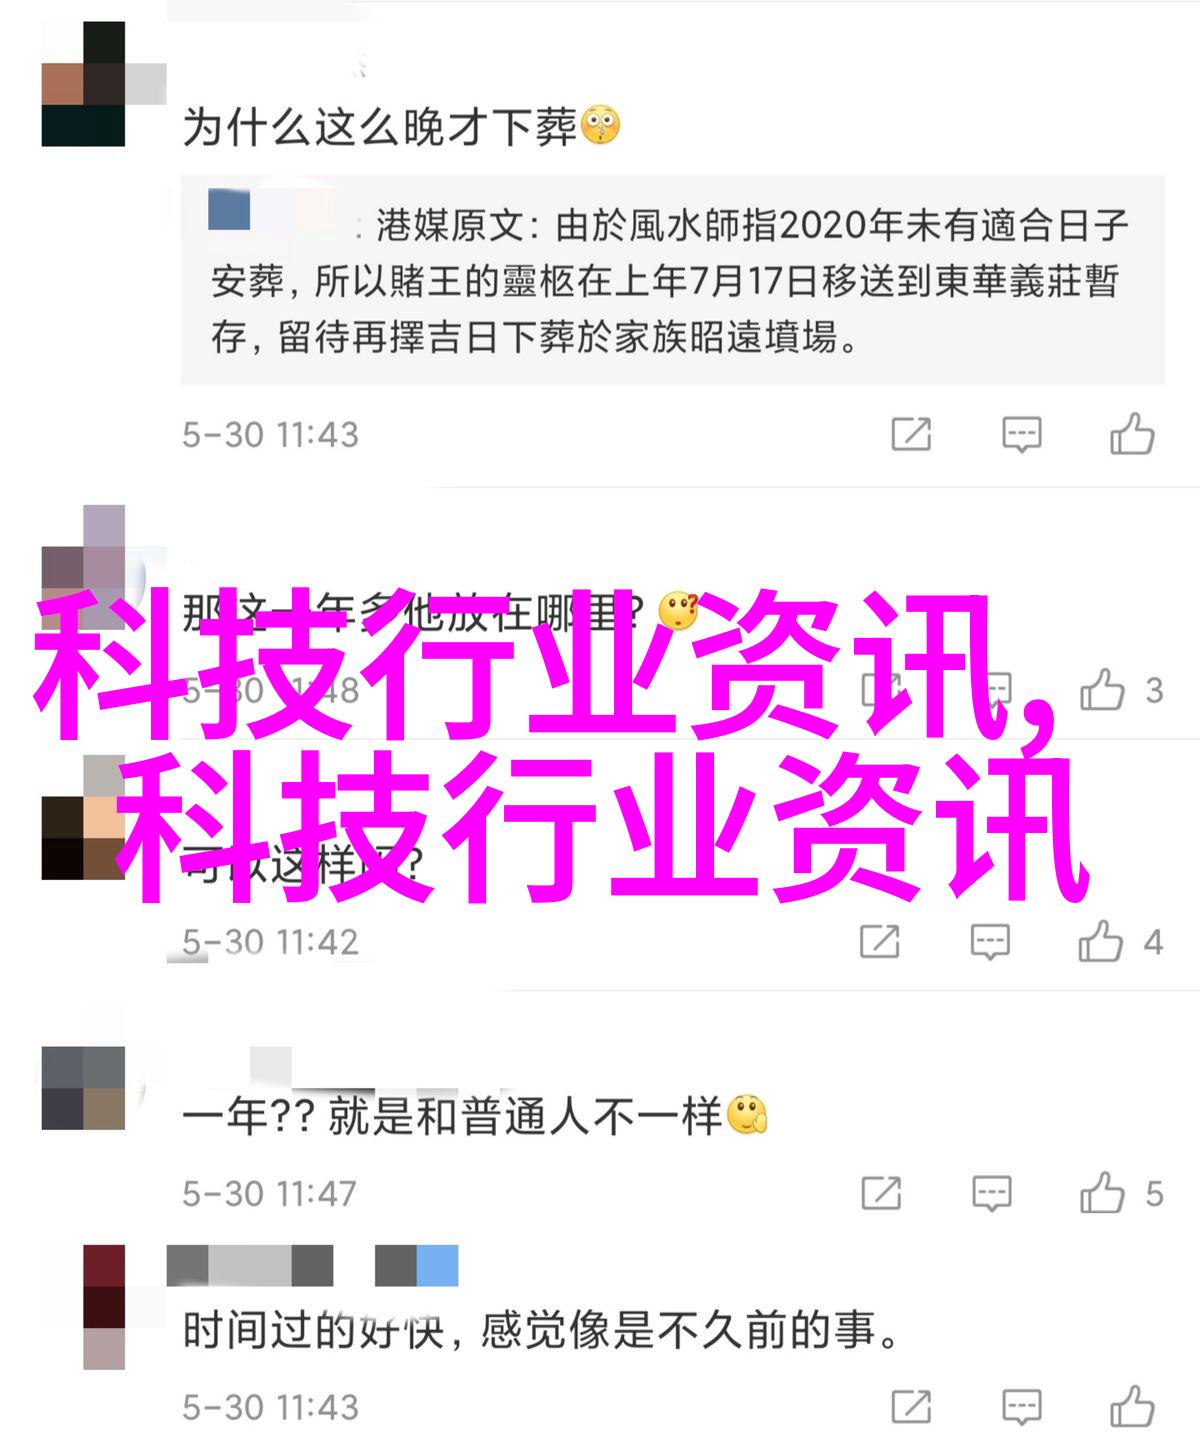Like the comment '时间过的好快'
The image size is (1200, 1453).
pos(1132,1407)
